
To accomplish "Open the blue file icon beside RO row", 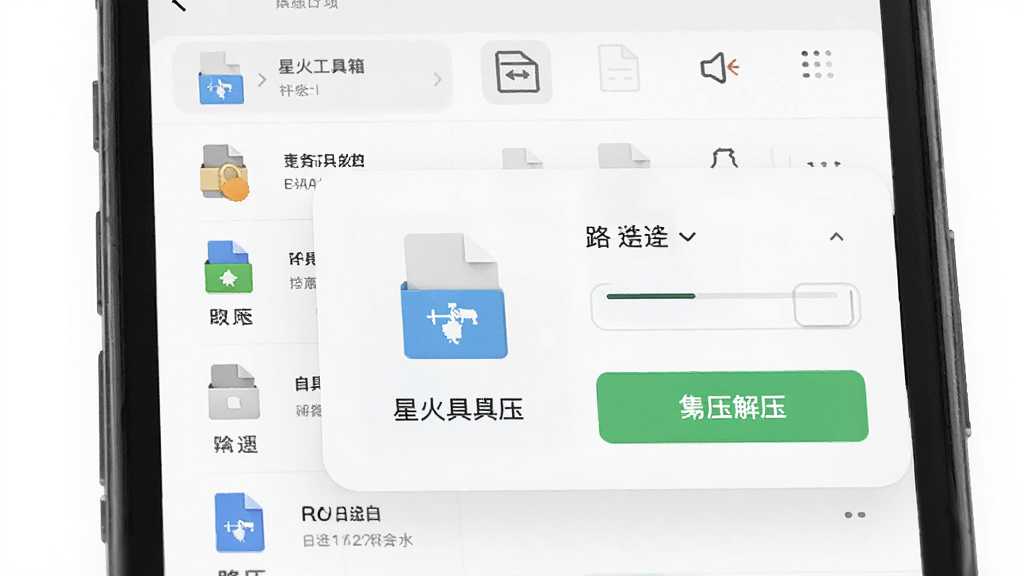I will tap(239, 522).
